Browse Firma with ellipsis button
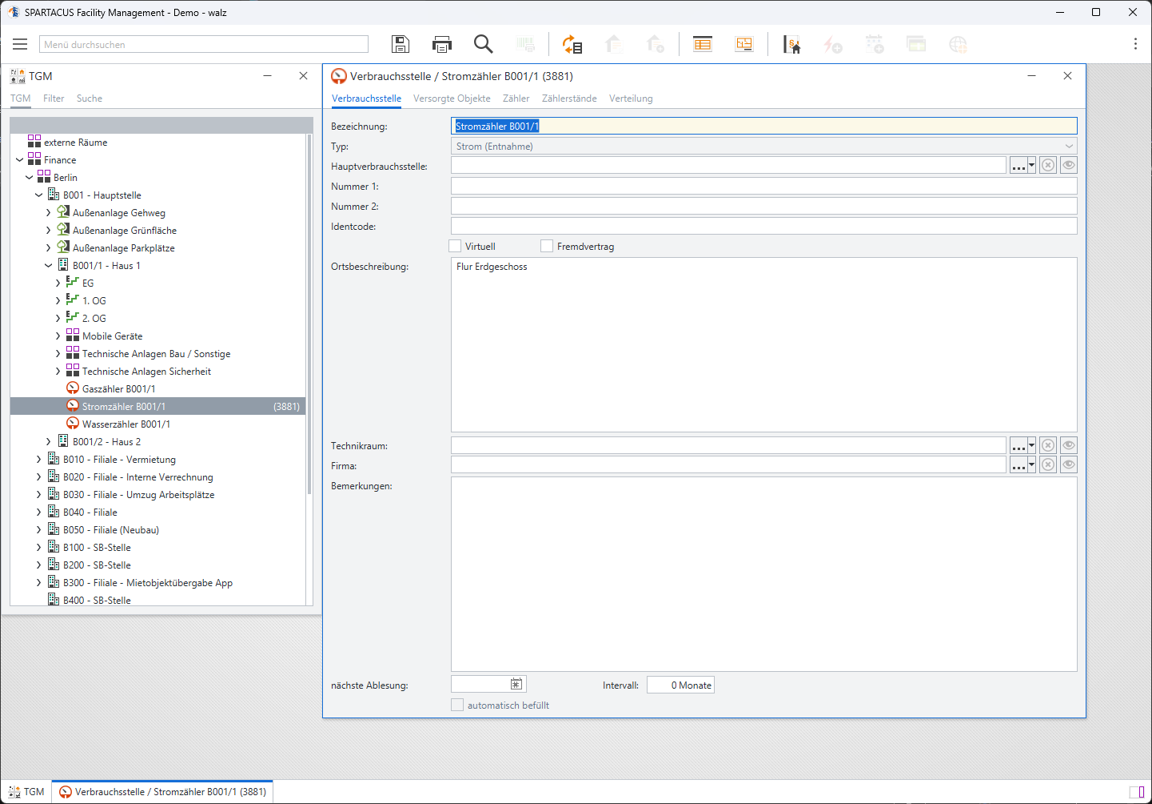This screenshot has height=804, width=1152. pyautogui.click(x=1018, y=465)
